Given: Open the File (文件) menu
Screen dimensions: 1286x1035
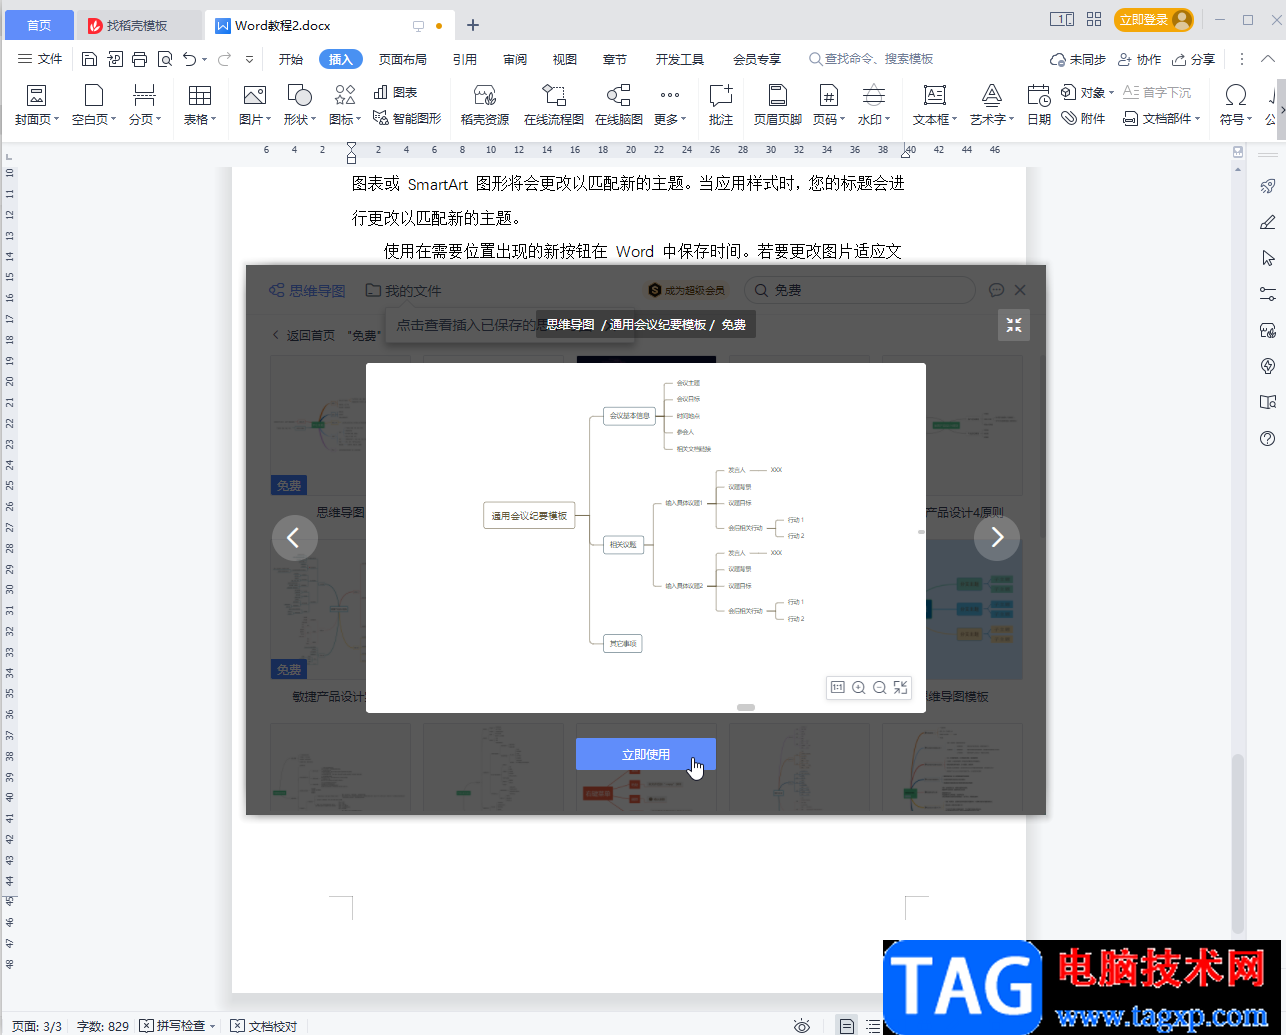Looking at the screenshot, I should tap(40, 59).
